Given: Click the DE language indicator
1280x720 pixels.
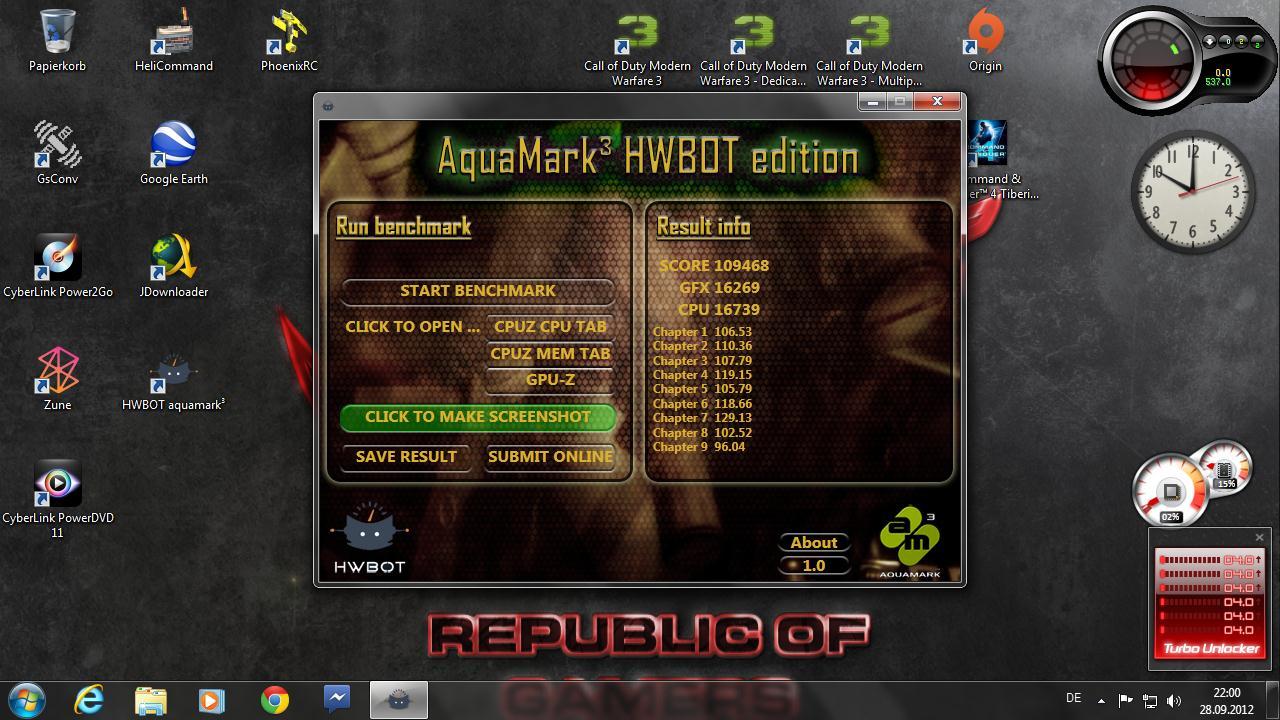Looking at the screenshot, I should pyautogui.click(x=1074, y=698).
